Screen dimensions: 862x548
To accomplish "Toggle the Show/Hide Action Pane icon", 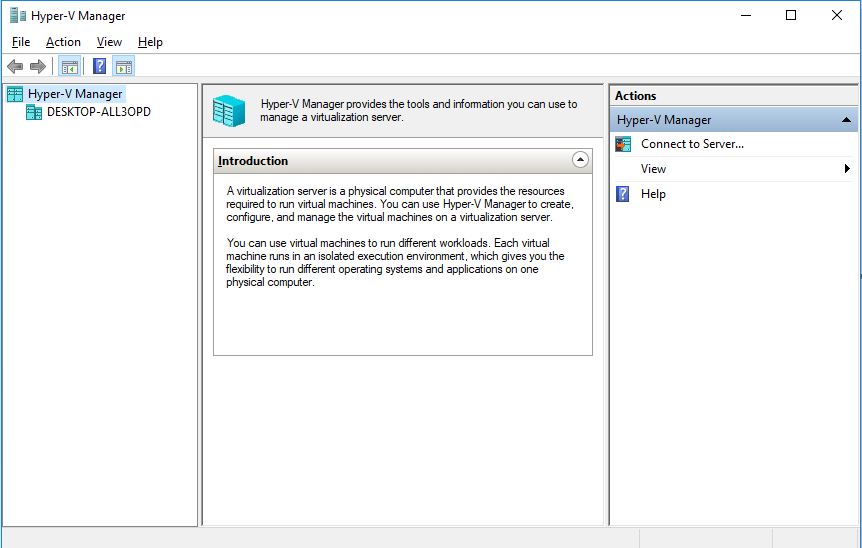I will point(124,67).
